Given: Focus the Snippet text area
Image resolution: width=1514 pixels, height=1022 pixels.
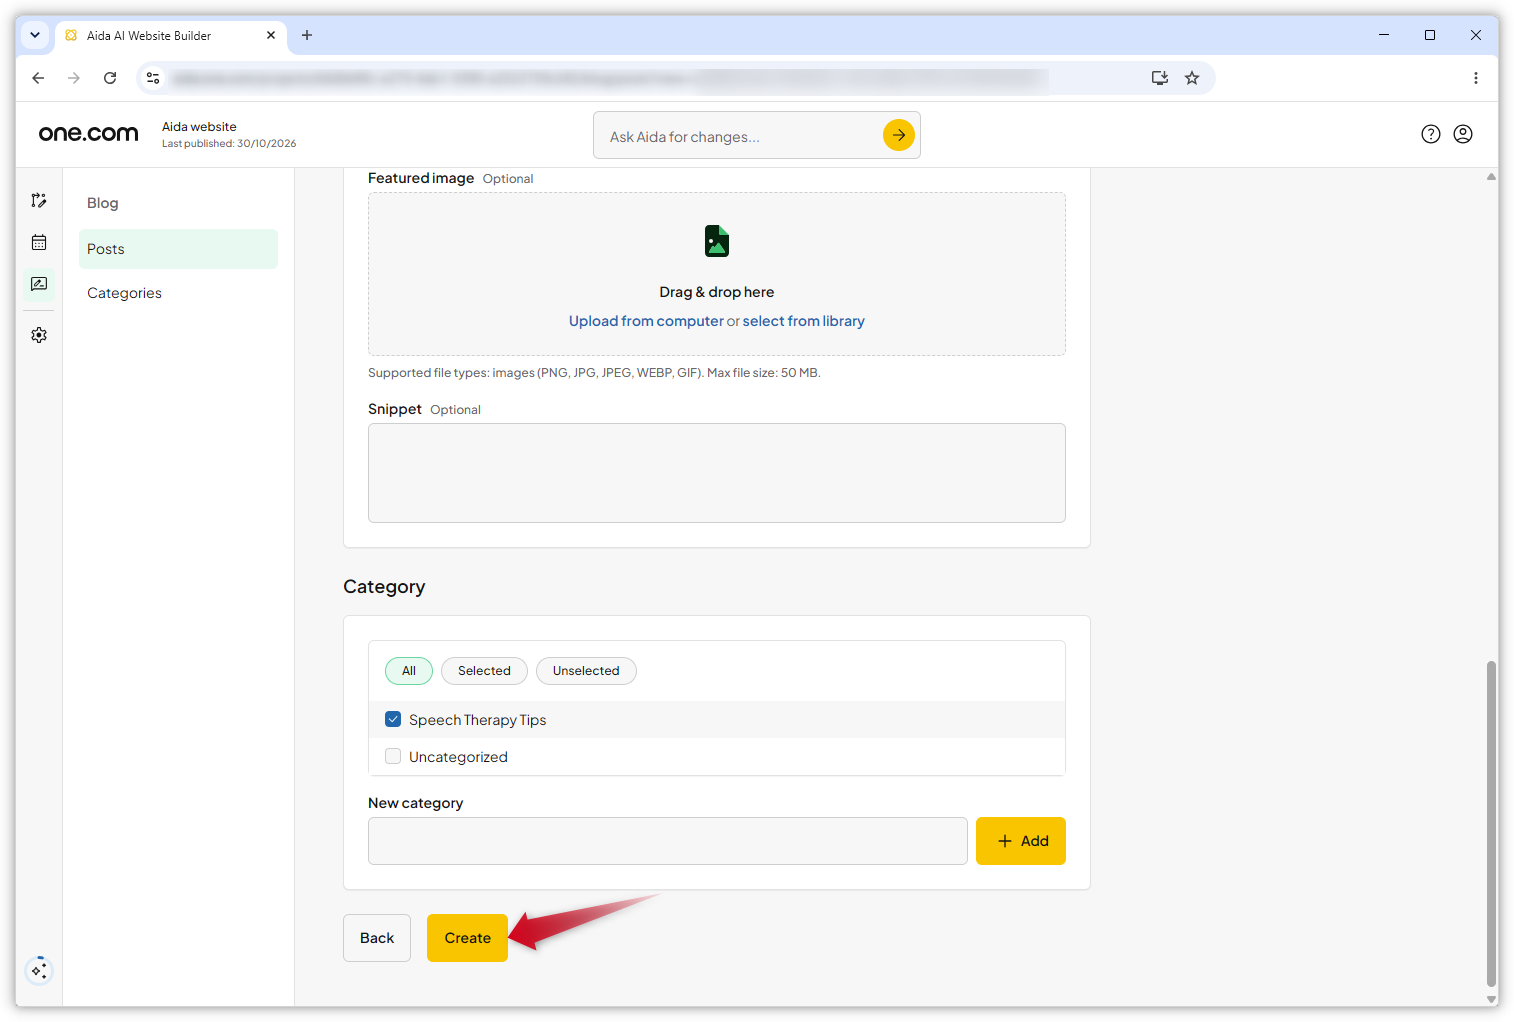Looking at the screenshot, I should 717,473.
